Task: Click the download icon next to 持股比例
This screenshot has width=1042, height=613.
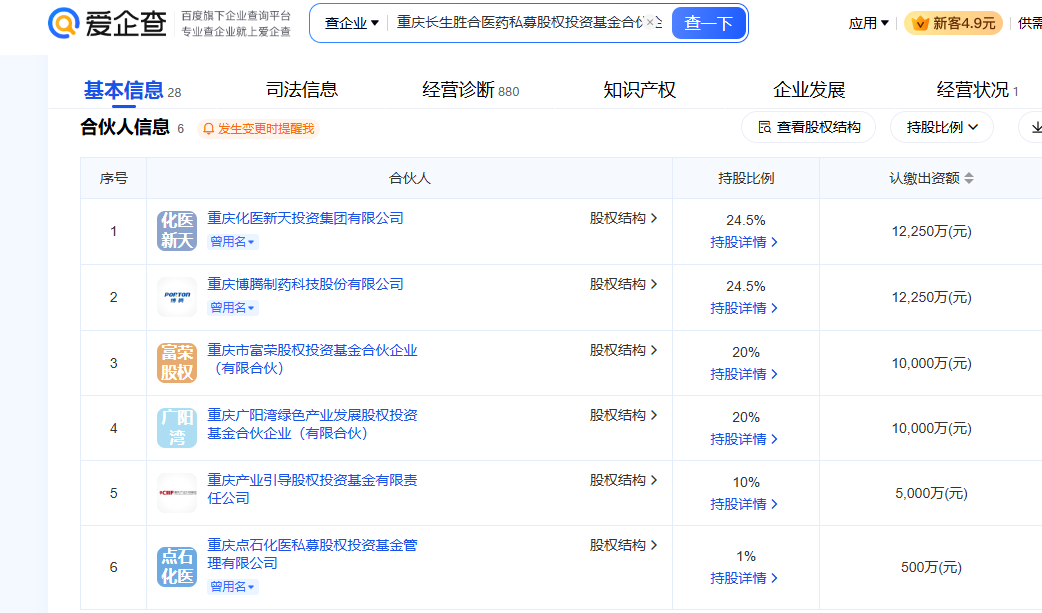Action: click(1035, 127)
